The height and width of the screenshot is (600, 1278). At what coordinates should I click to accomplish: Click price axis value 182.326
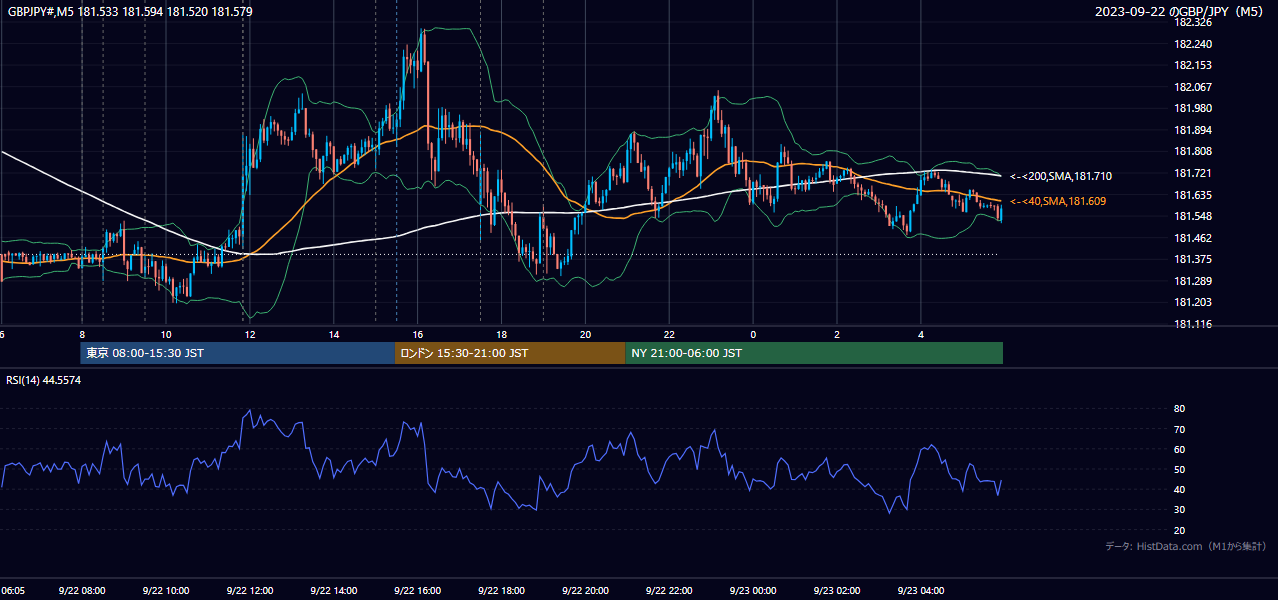pos(1193,22)
